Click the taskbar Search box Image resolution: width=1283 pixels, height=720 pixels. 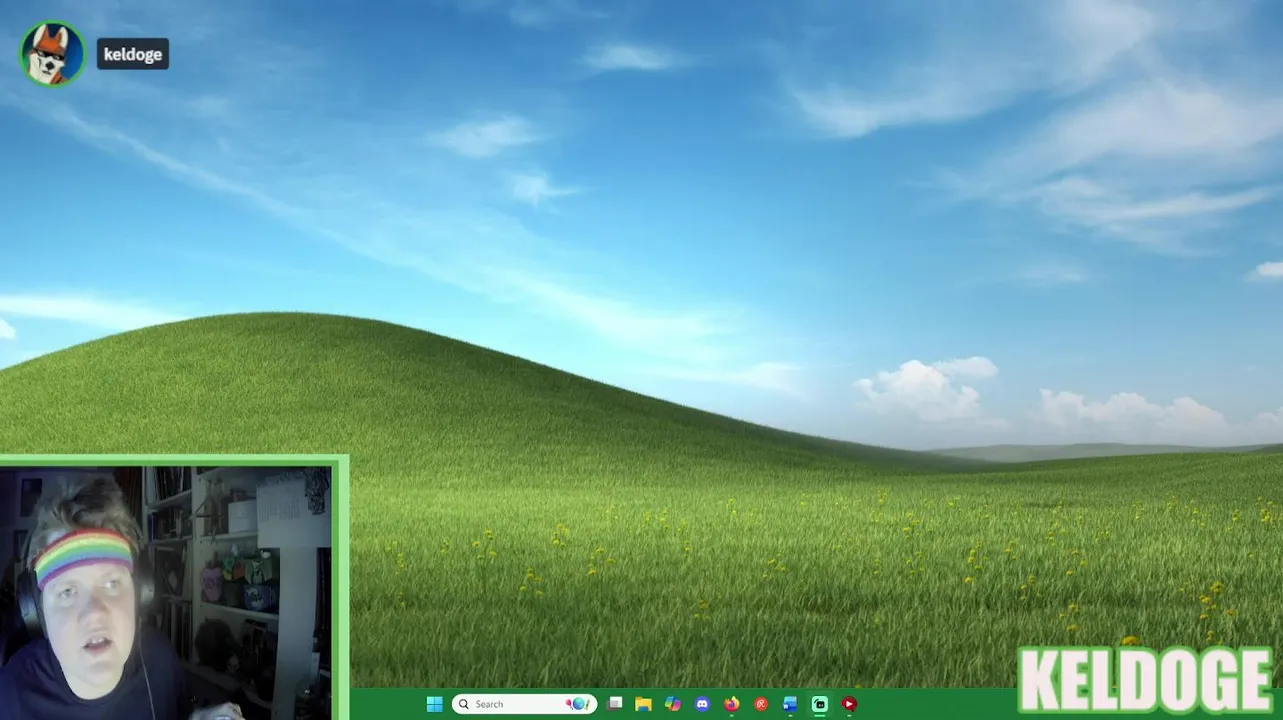pyautogui.click(x=524, y=704)
